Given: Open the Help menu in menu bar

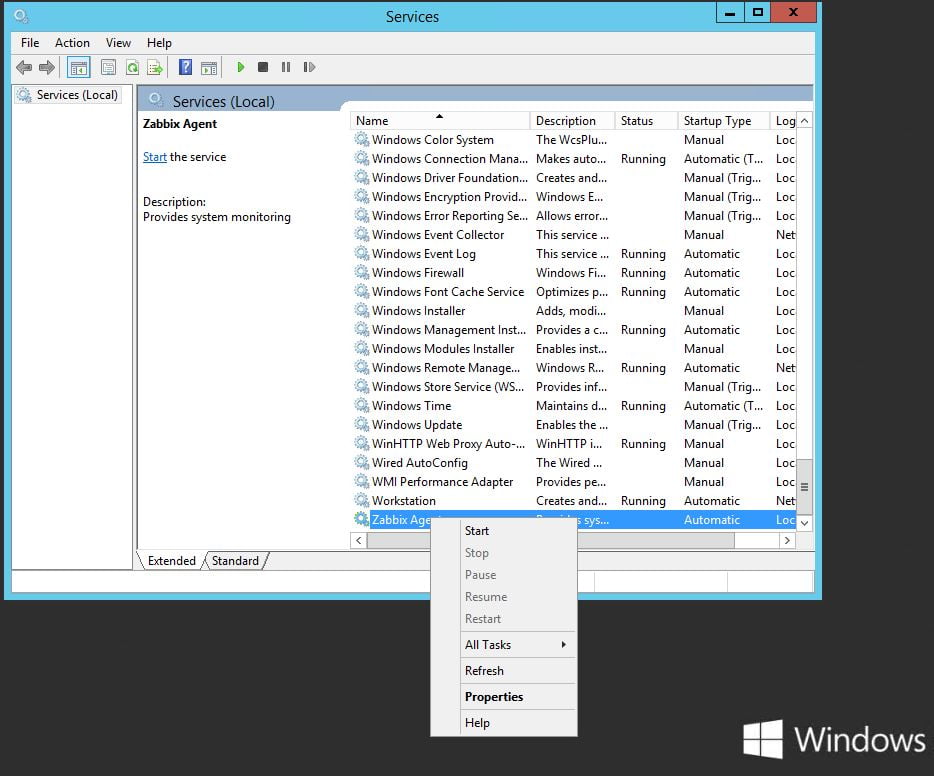Looking at the screenshot, I should click(x=159, y=43).
